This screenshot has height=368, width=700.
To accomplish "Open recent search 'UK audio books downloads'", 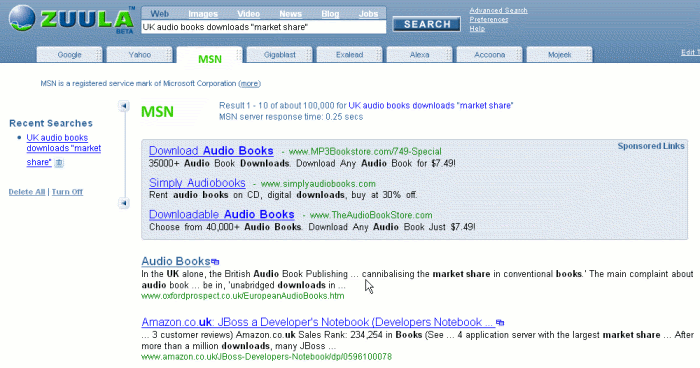I will coord(63,149).
